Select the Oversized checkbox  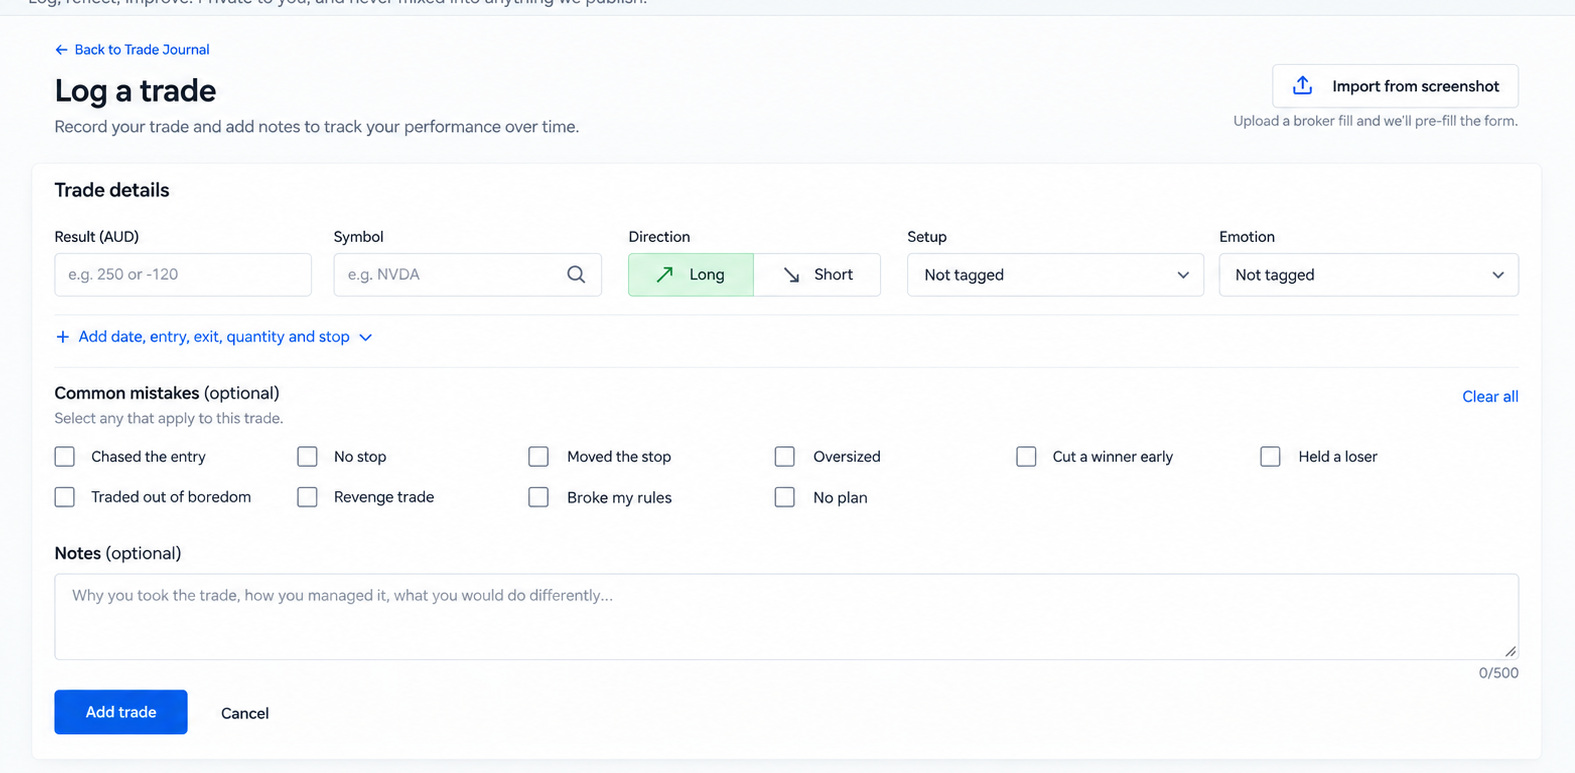[785, 457]
